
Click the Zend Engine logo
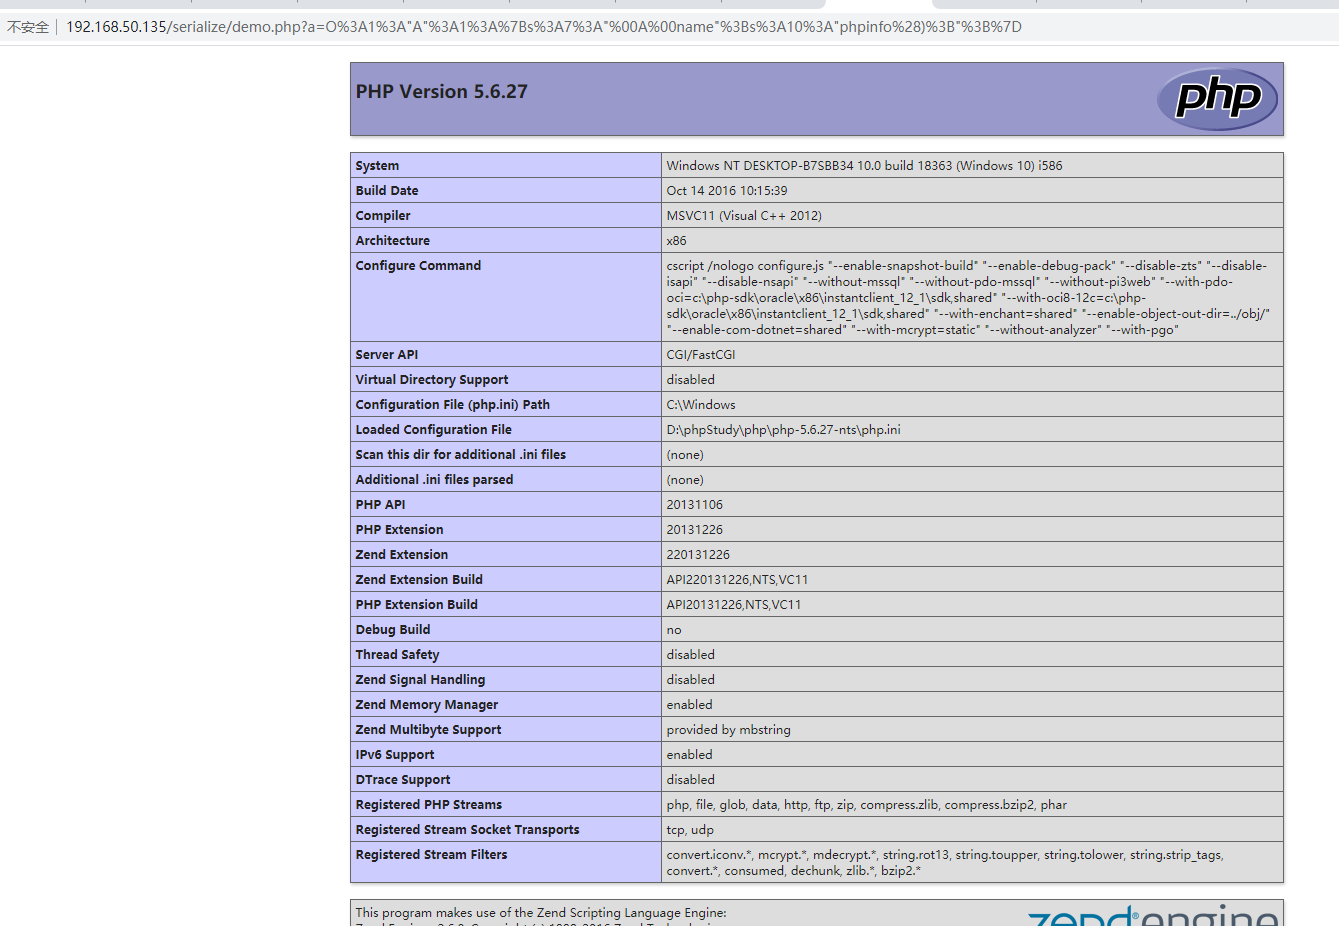[x=1152, y=915]
